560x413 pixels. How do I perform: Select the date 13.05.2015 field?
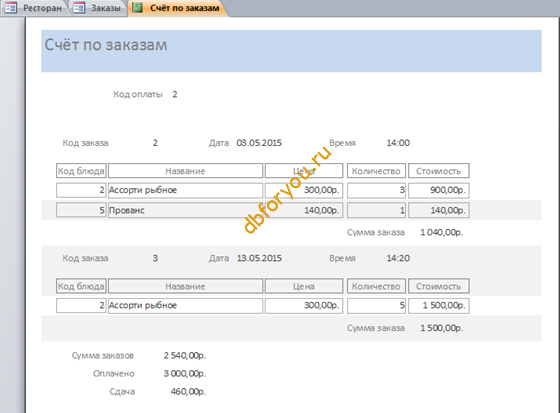(x=259, y=258)
